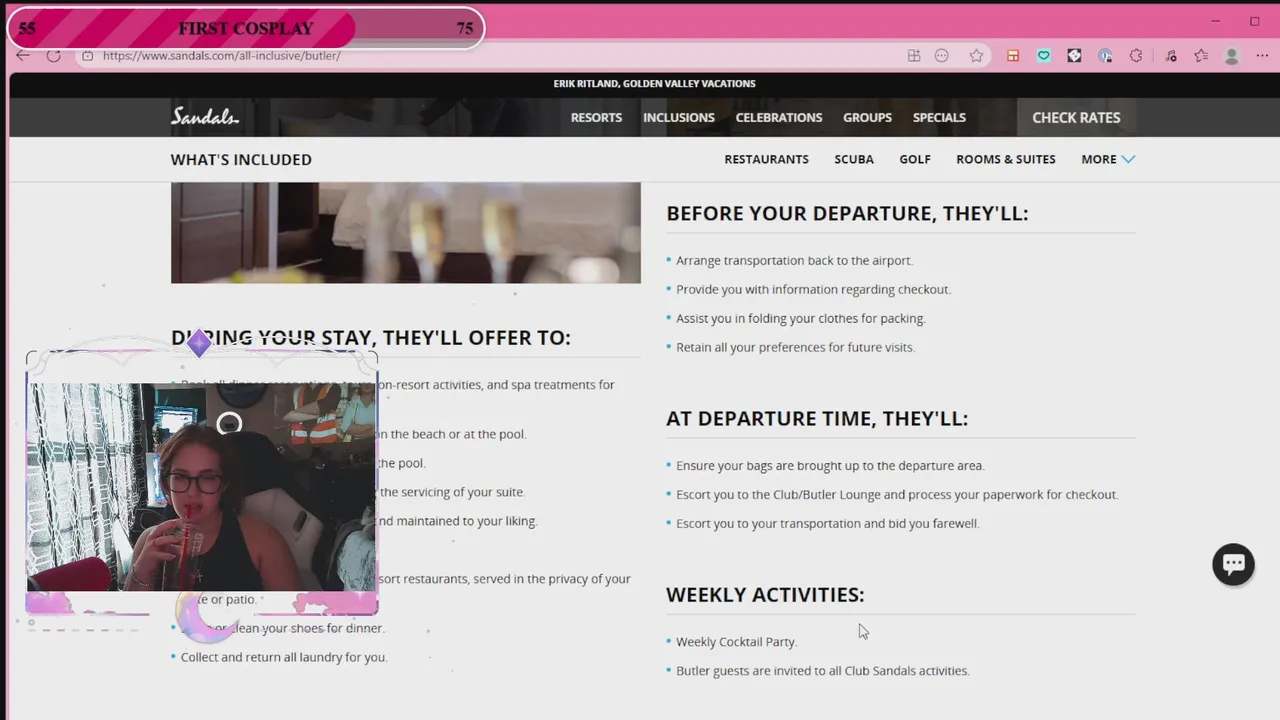Screen dimensions: 1280x720
Task: Click 'Arrange transportation back to the airport'
Action: click(794, 260)
